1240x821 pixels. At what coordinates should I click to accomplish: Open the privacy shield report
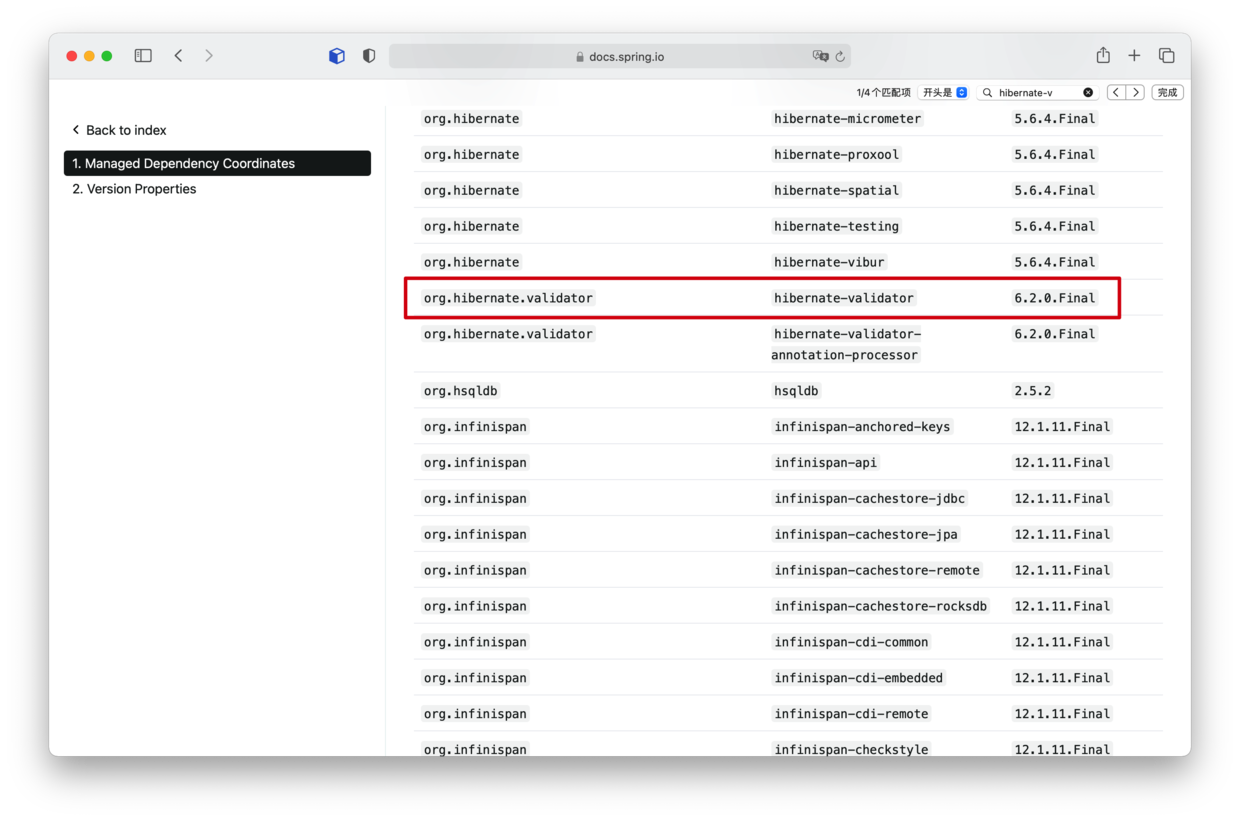[x=369, y=56]
